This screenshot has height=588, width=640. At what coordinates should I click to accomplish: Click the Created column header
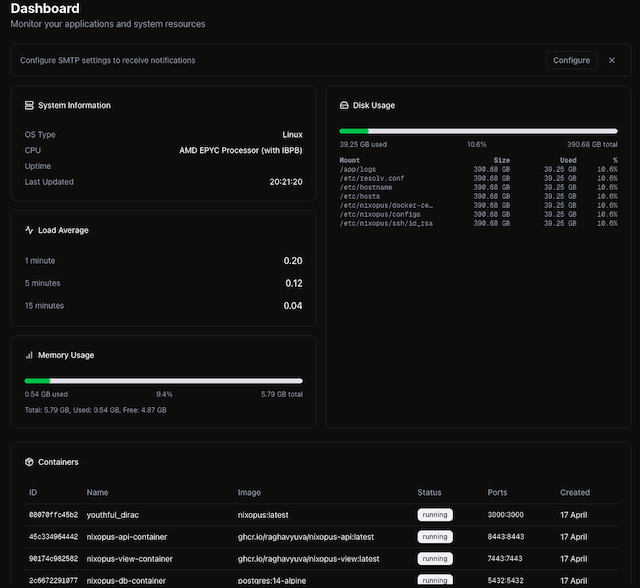pyautogui.click(x=575, y=493)
